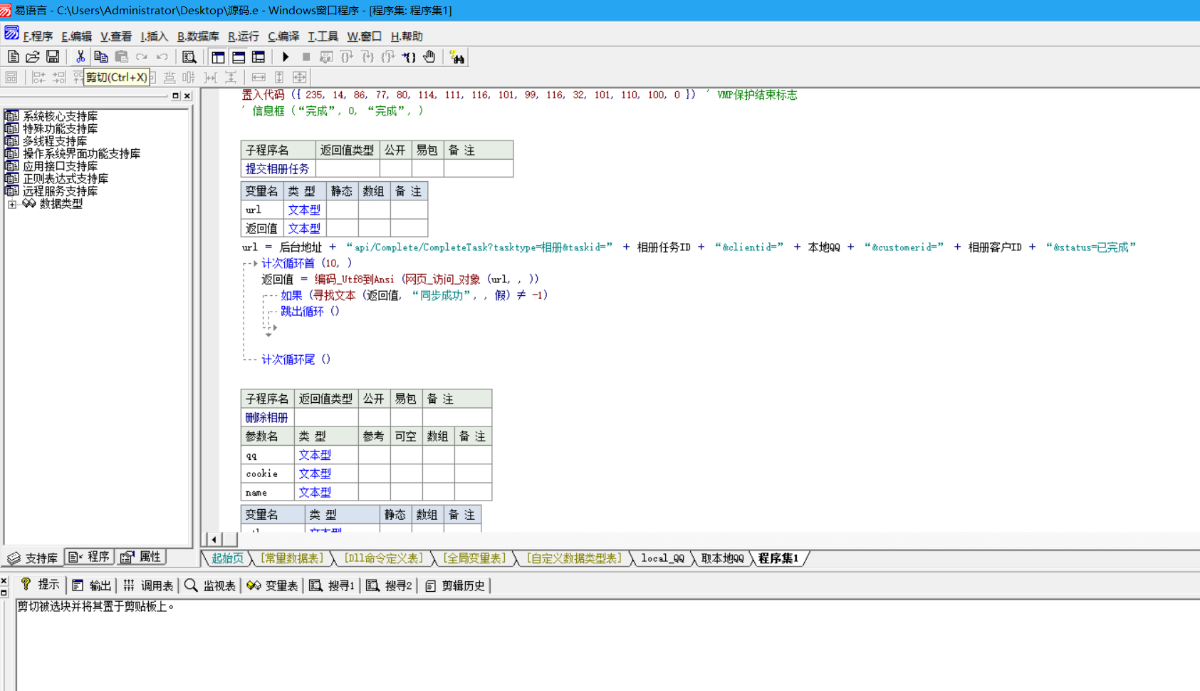Switch to the 起始页 tab

[x=227, y=558]
